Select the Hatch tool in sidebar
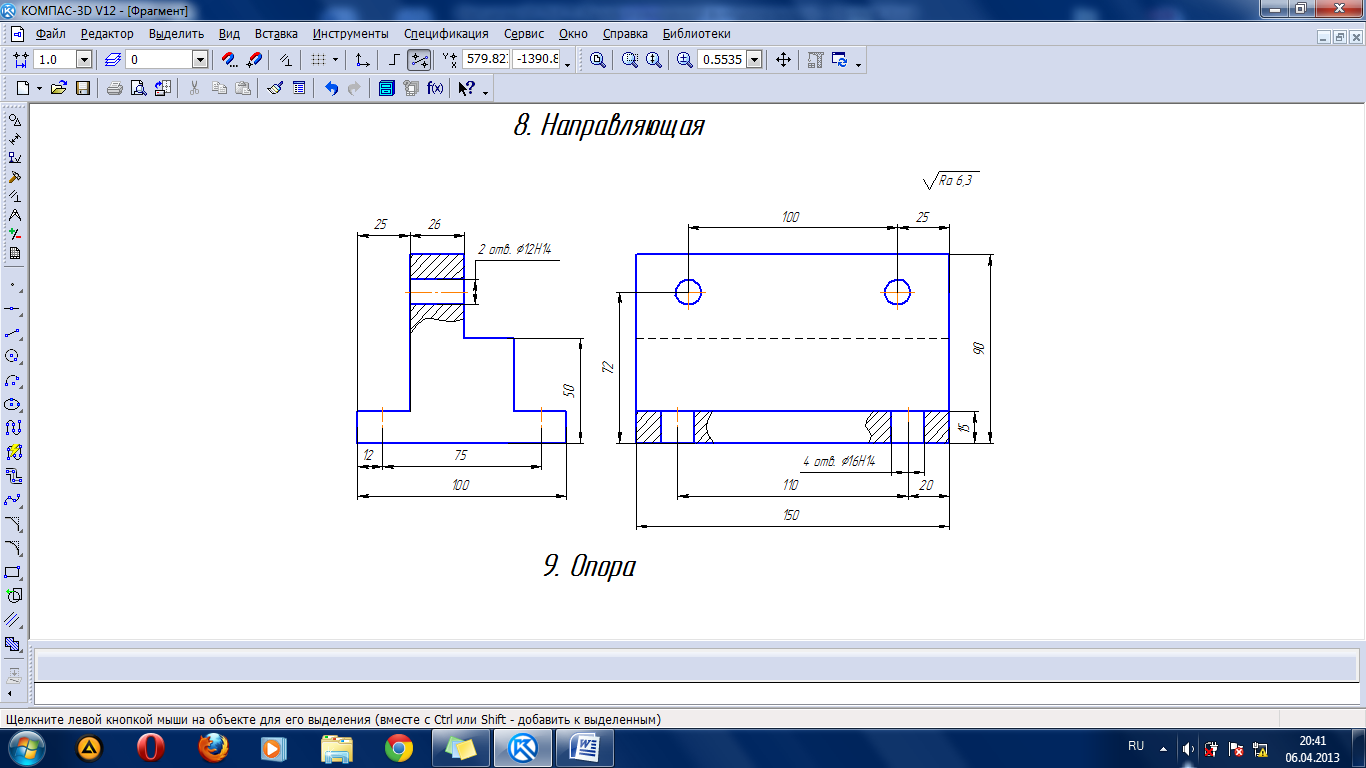1366x768 pixels. pyautogui.click(x=14, y=644)
